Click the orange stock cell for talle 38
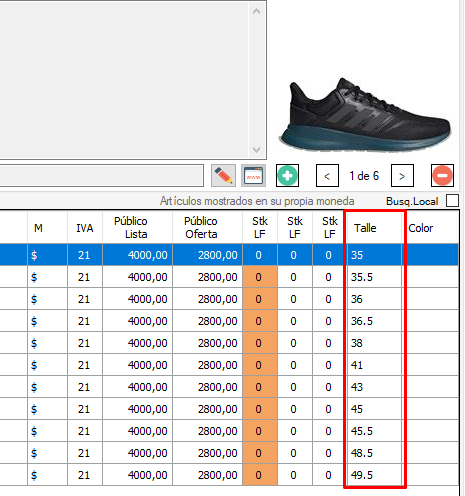 260,343
